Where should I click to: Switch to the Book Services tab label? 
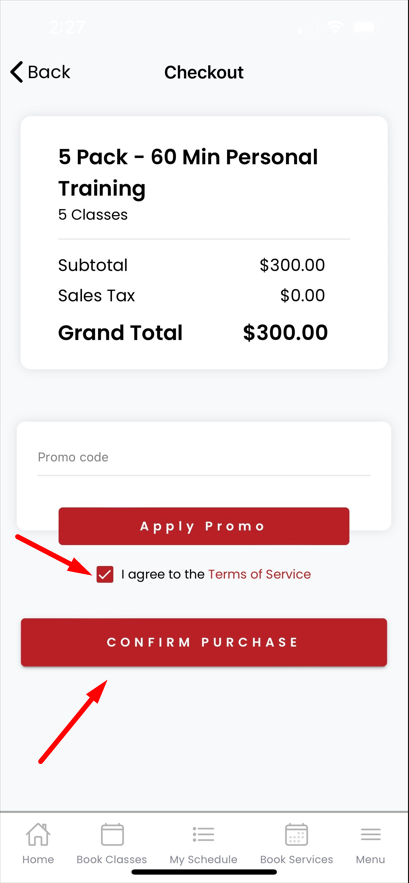(x=296, y=860)
